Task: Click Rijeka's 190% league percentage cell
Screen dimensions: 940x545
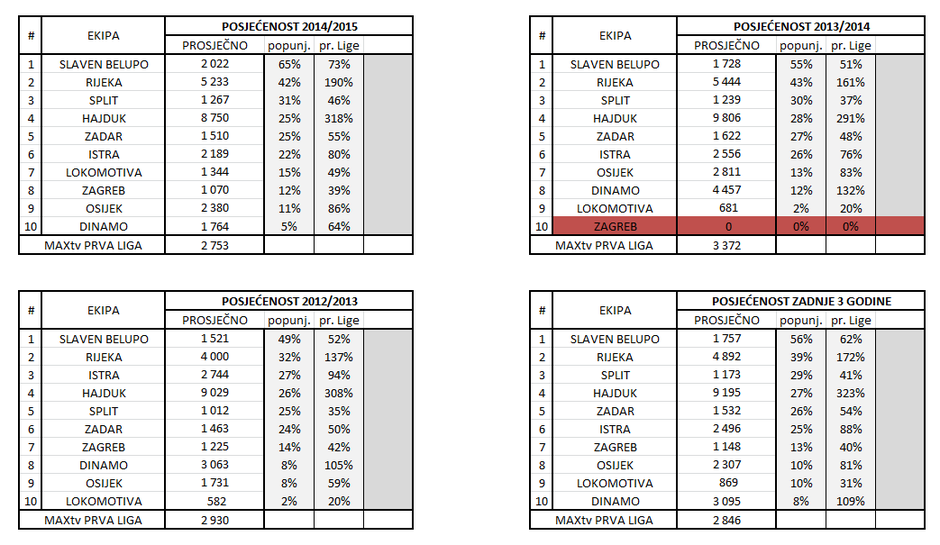Action: tap(338, 82)
